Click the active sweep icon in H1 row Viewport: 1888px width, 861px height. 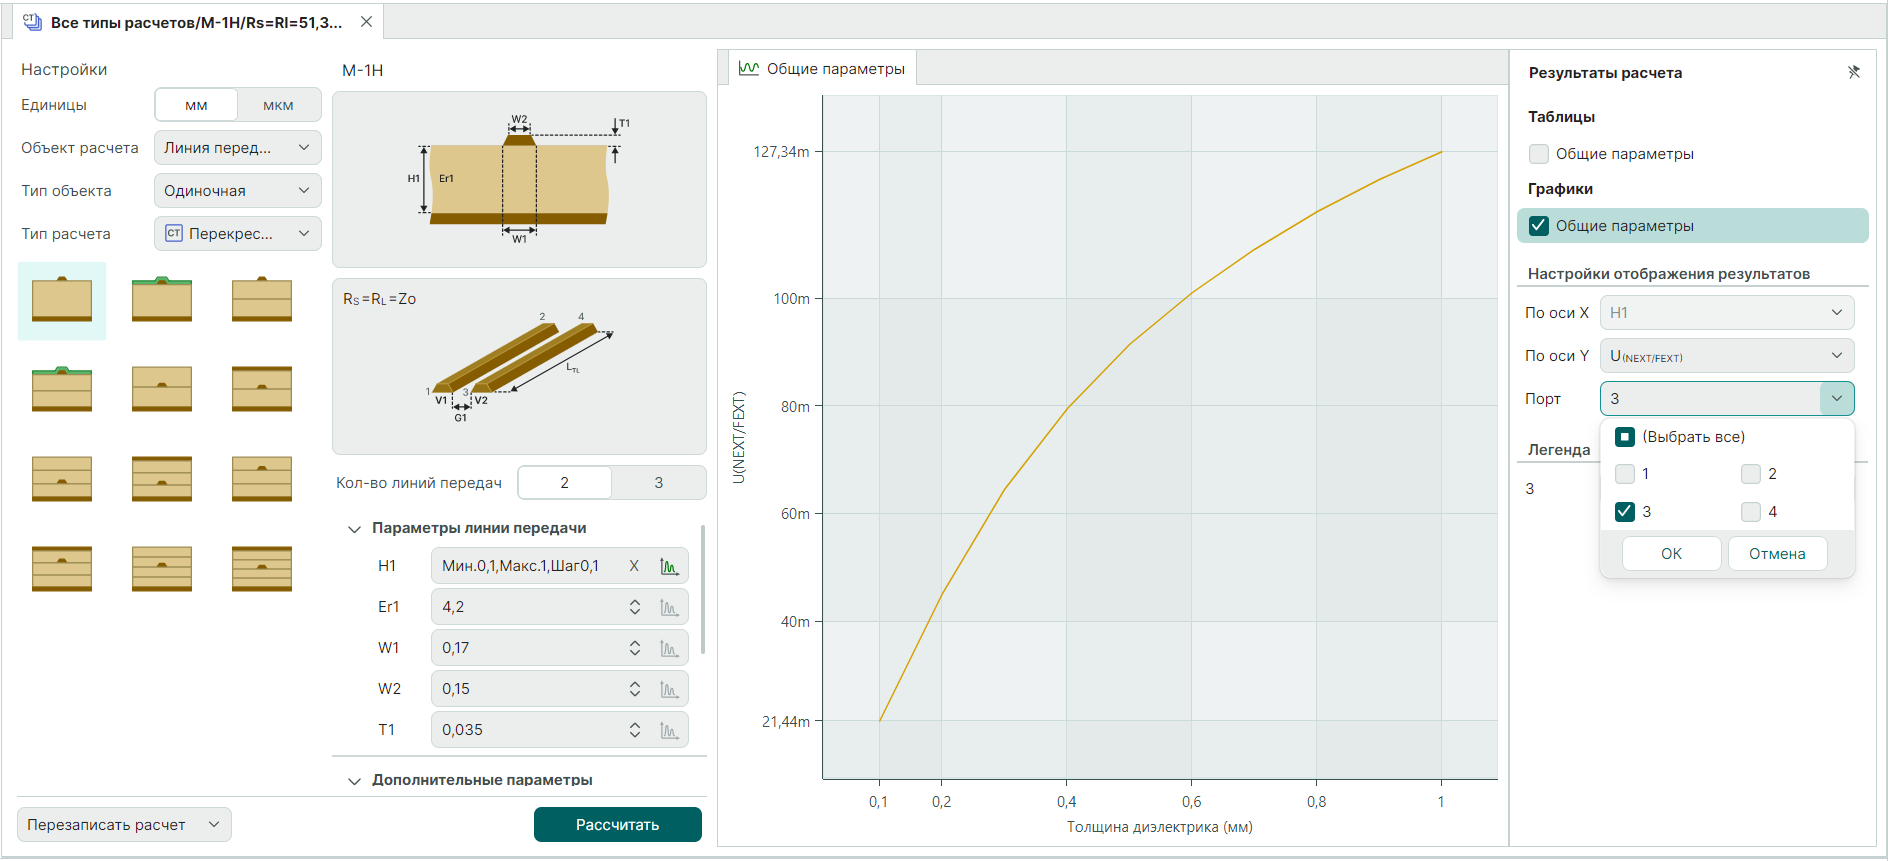click(x=669, y=567)
